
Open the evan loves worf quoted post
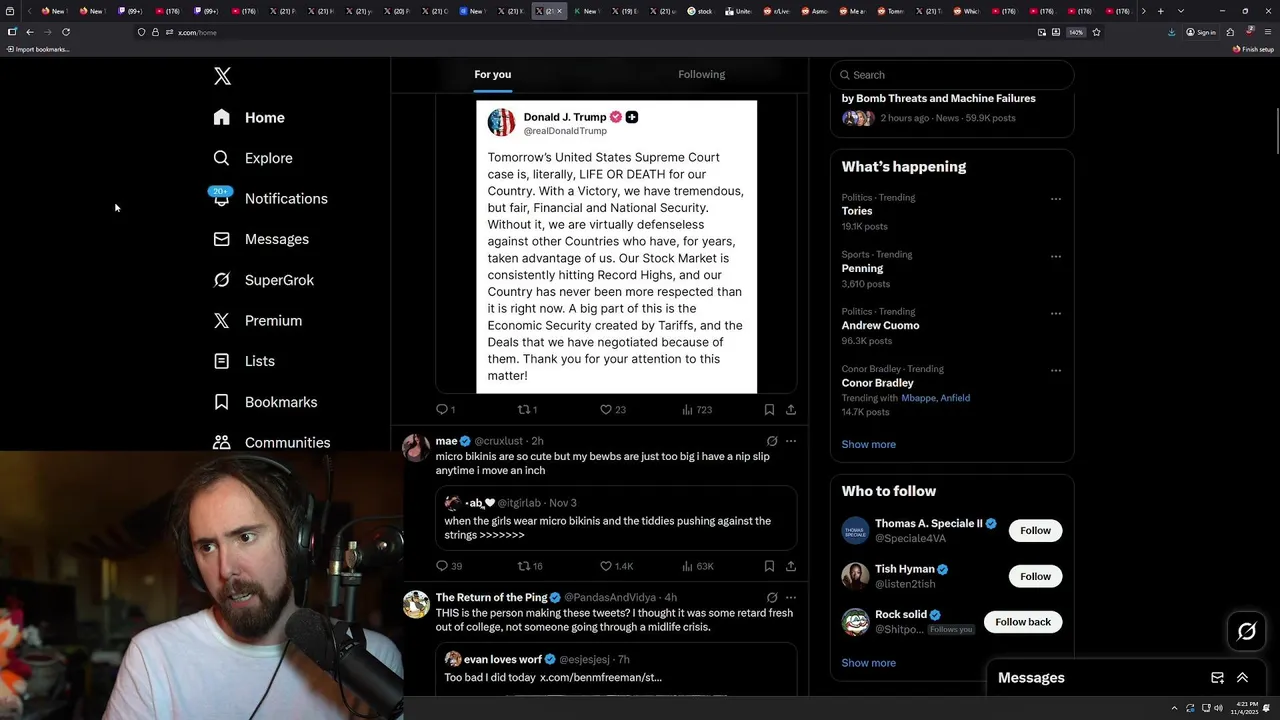coord(616,670)
